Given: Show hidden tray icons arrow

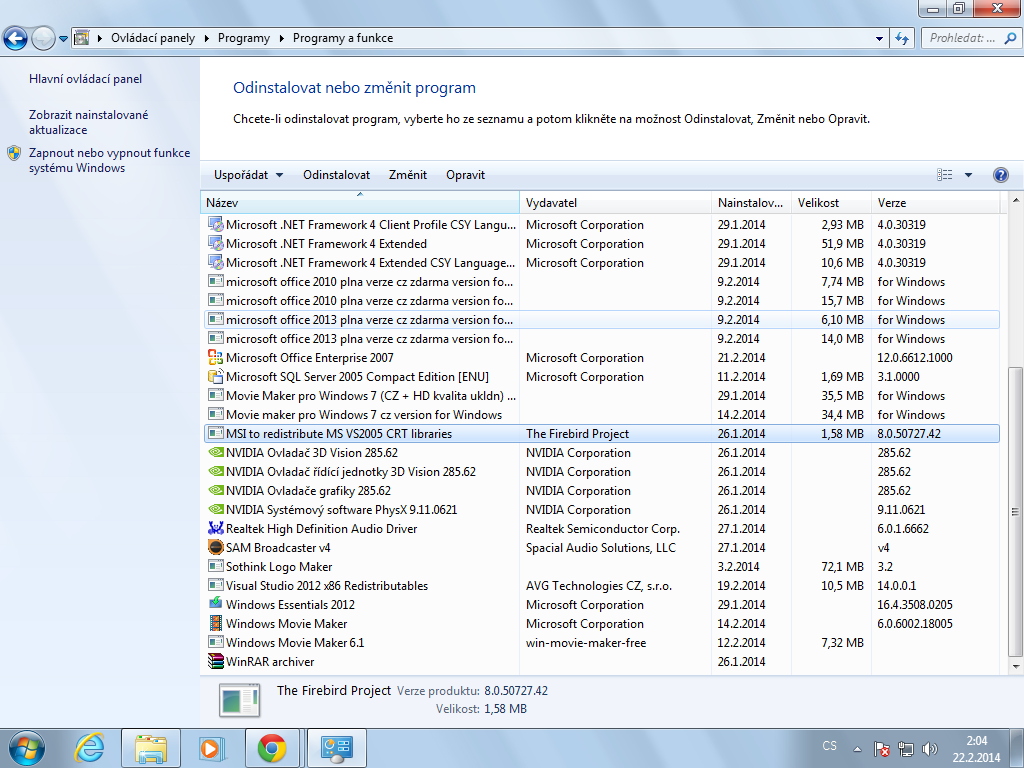Looking at the screenshot, I should [857, 748].
